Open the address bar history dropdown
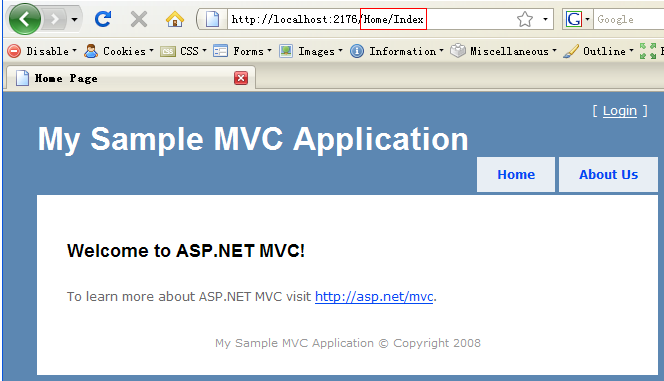664x381 pixels. click(545, 19)
